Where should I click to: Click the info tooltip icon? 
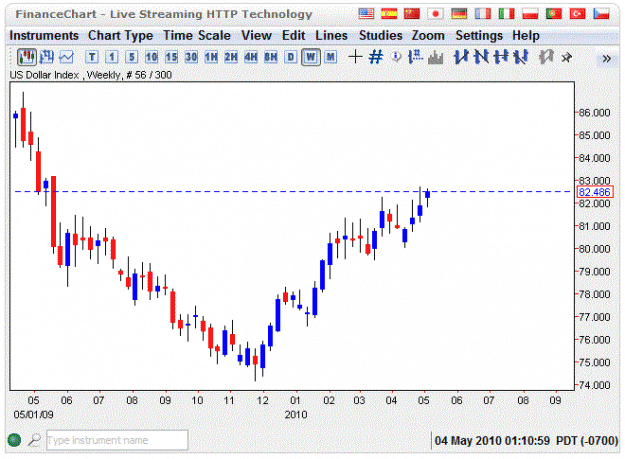[396, 57]
